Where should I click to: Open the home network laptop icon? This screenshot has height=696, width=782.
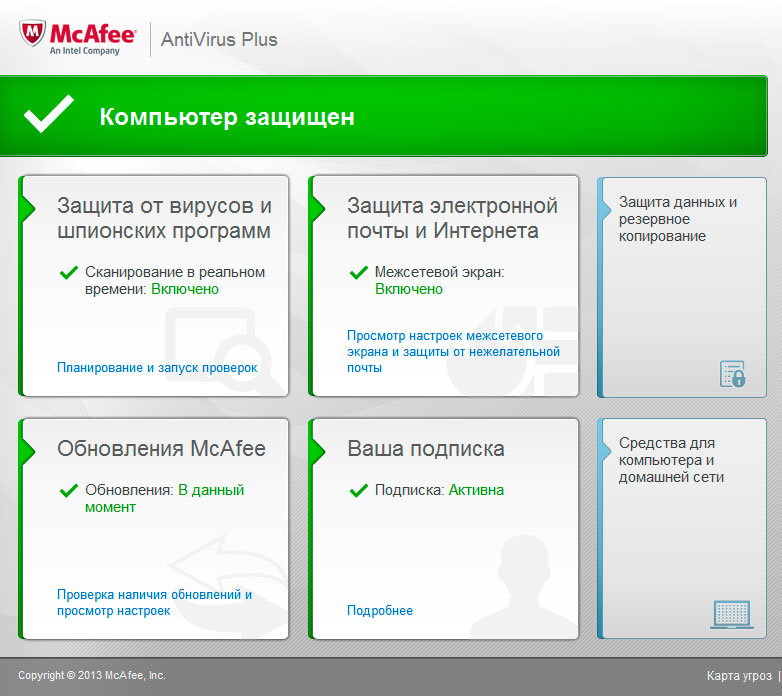(x=732, y=615)
